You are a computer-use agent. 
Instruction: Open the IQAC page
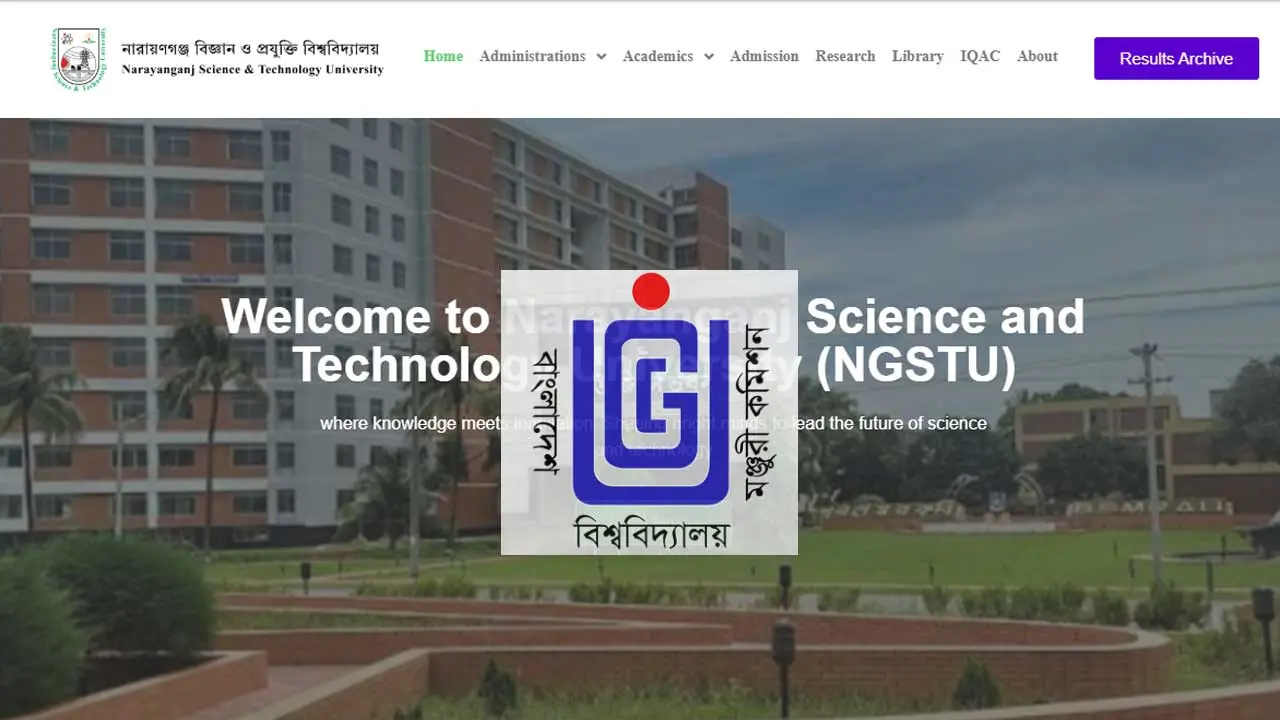point(980,56)
